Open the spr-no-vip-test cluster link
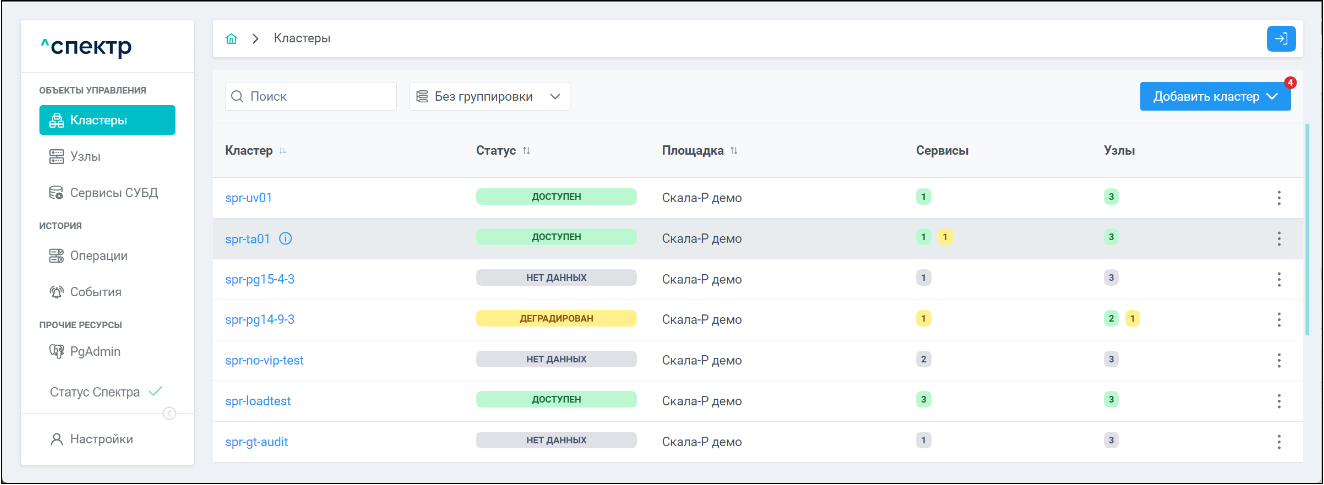 pyautogui.click(x=265, y=360)
